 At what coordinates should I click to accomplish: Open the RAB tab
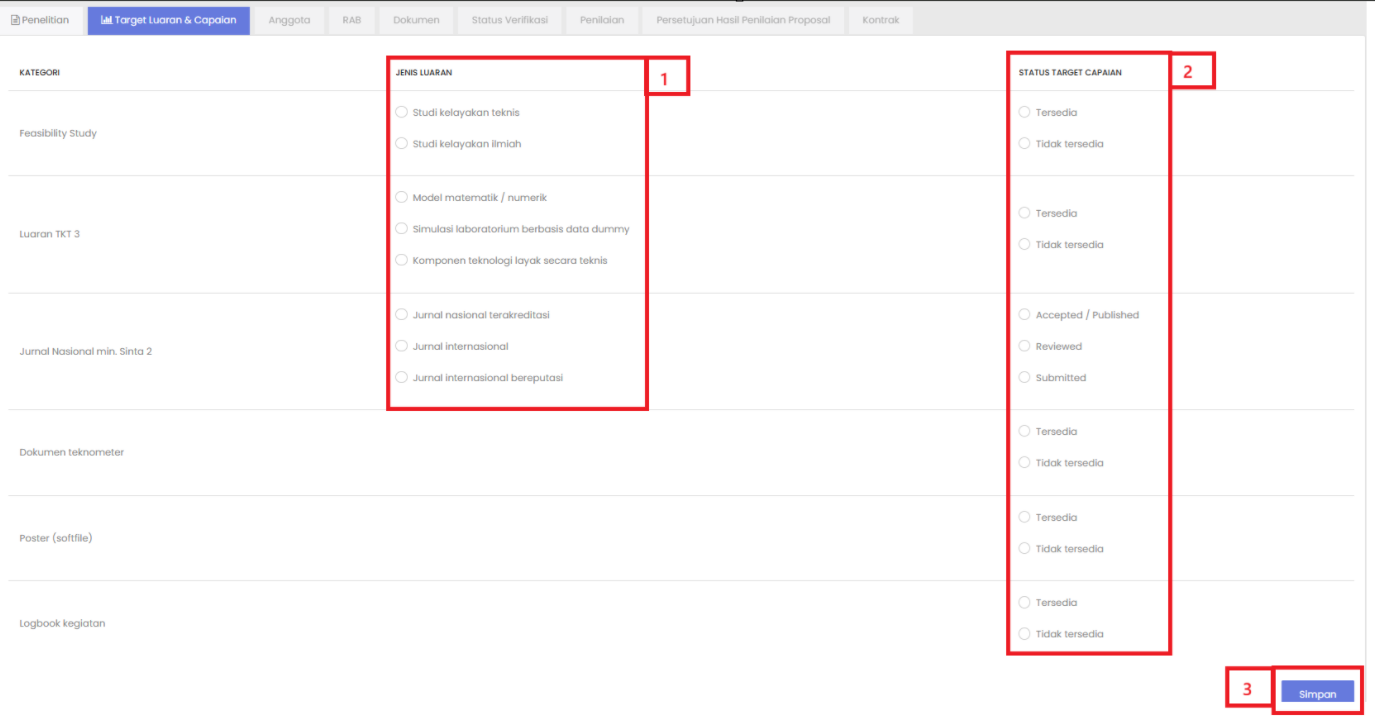click(x=351, y=20)
